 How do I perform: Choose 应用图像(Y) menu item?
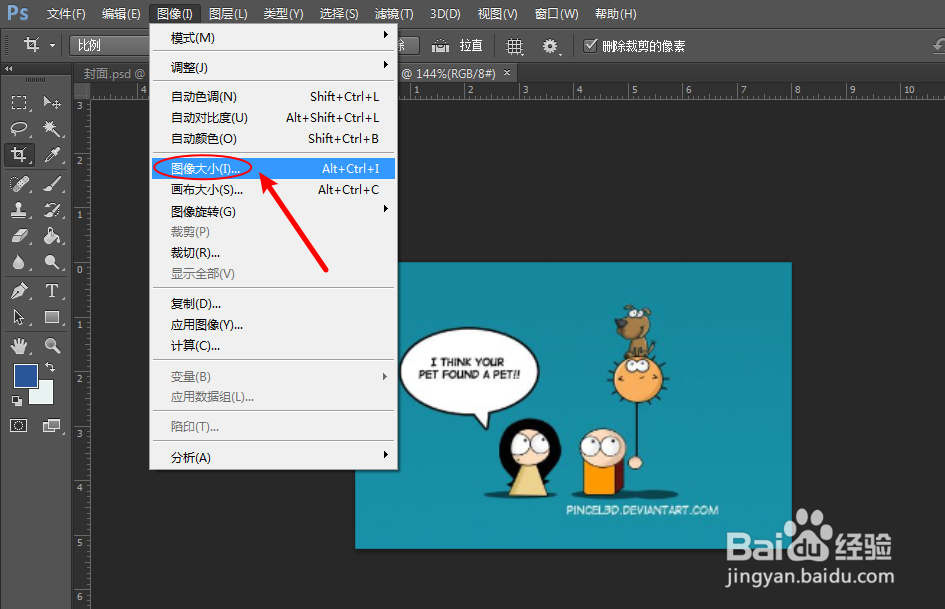pos(274,324)
